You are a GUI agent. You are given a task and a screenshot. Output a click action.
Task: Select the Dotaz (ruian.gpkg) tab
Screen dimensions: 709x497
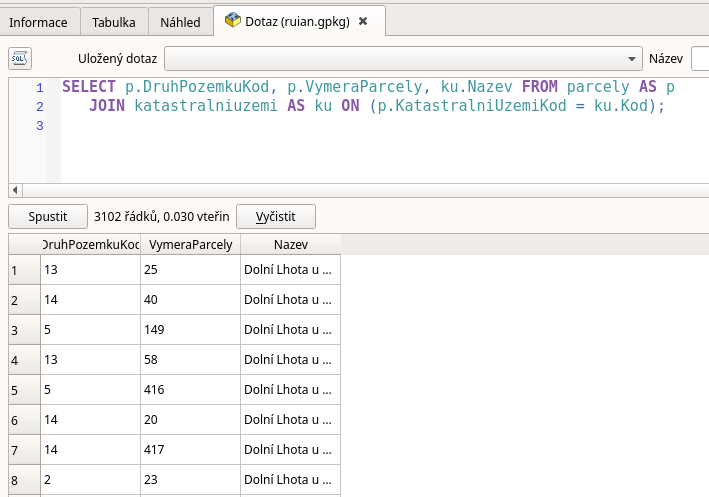[x=298, y=21]
